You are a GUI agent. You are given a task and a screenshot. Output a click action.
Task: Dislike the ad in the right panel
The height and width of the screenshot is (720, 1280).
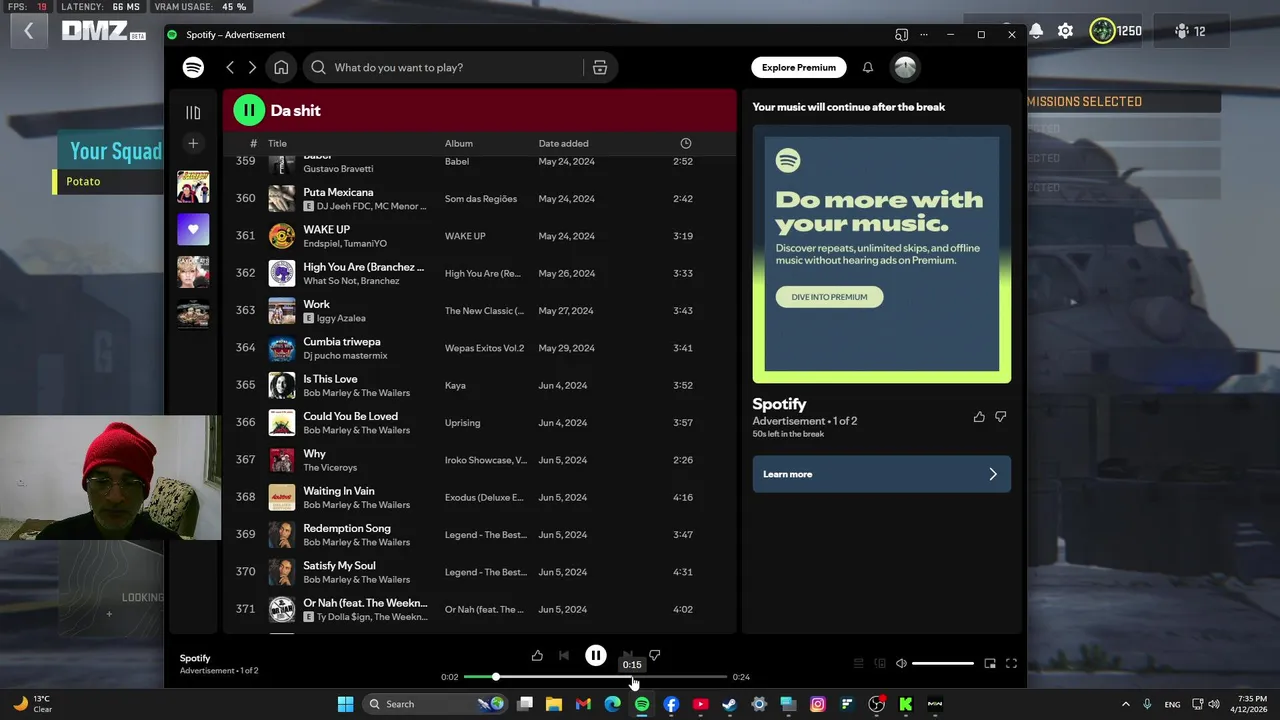[x=1001, y=416]
